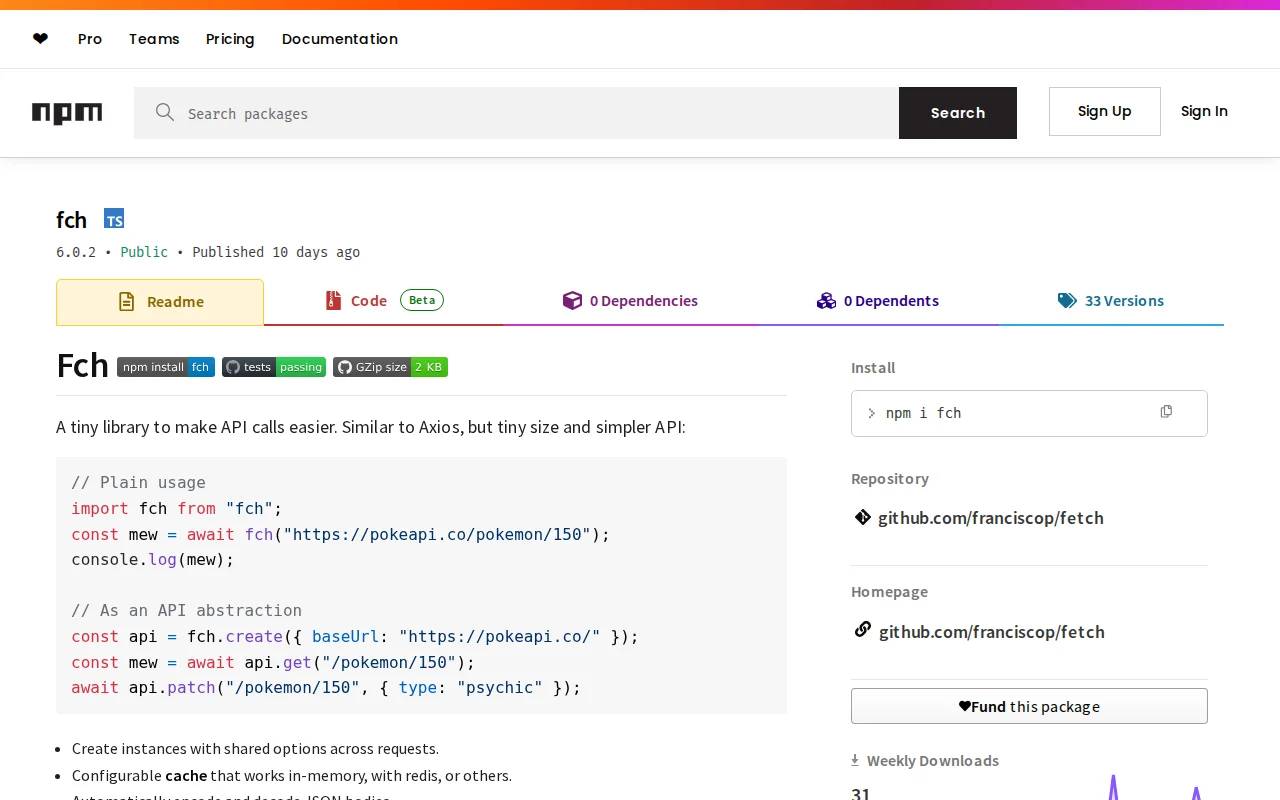
Task: Open the Teams menu item
Action: click(x=154, y=39)
